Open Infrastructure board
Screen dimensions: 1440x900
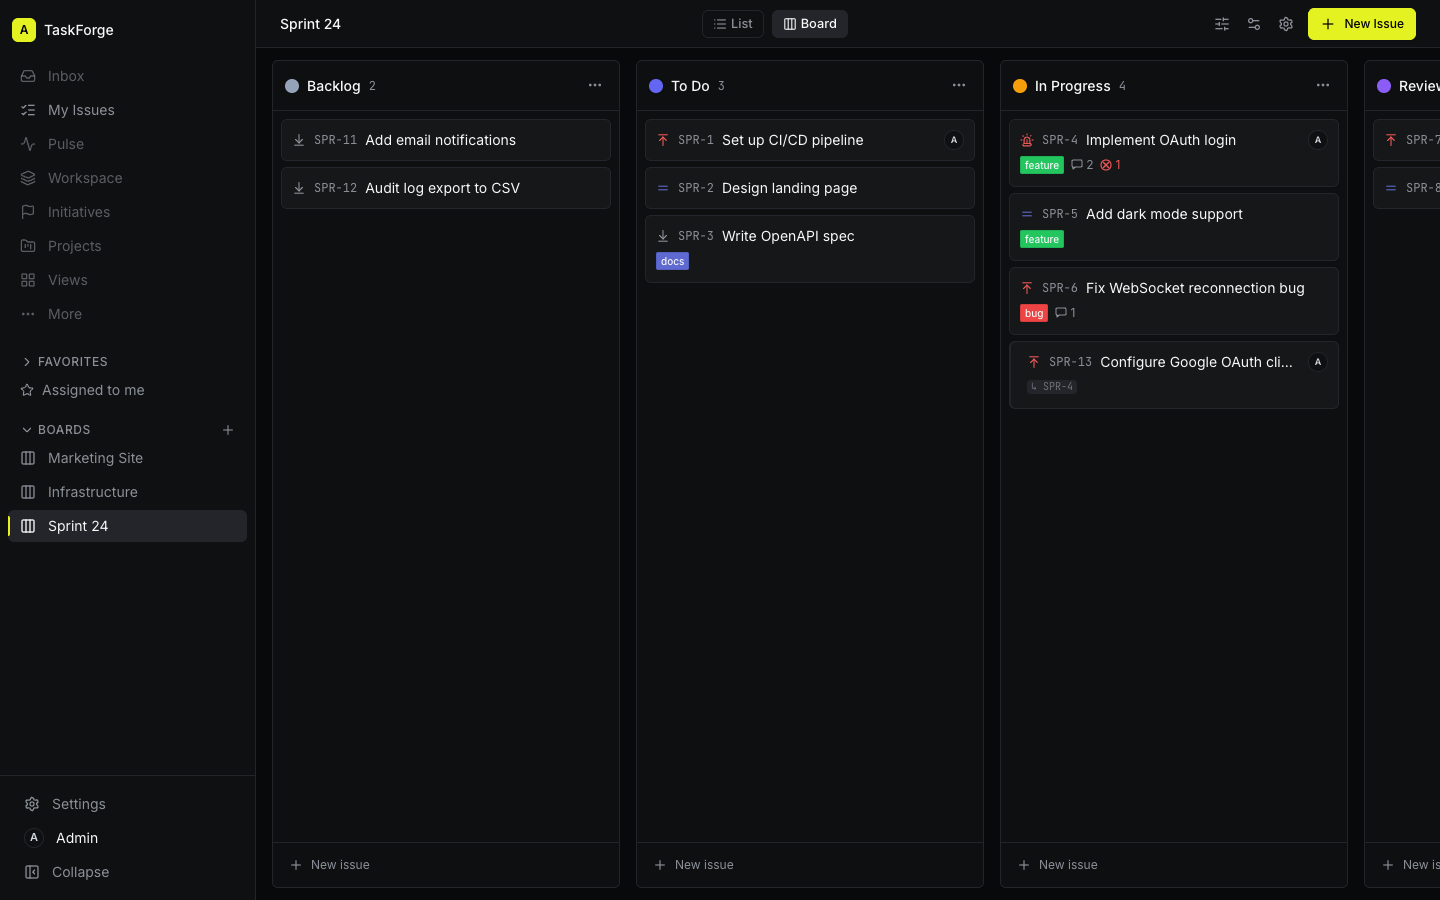[127, 492]
